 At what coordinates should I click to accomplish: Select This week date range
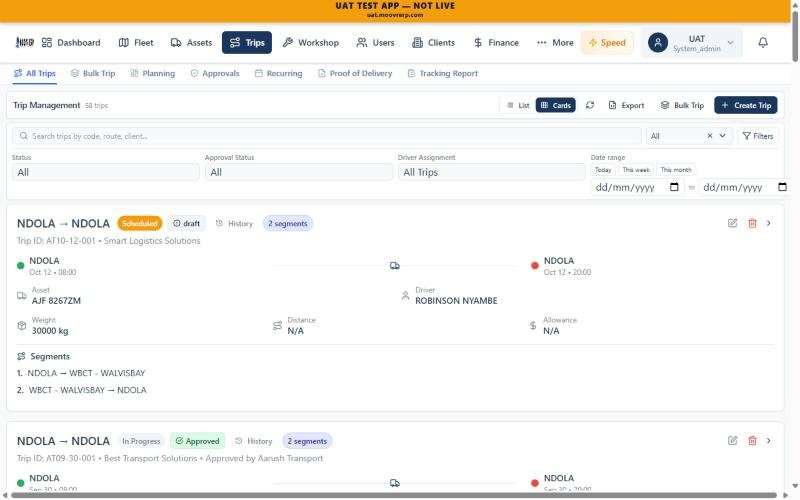tap(636, 170)
